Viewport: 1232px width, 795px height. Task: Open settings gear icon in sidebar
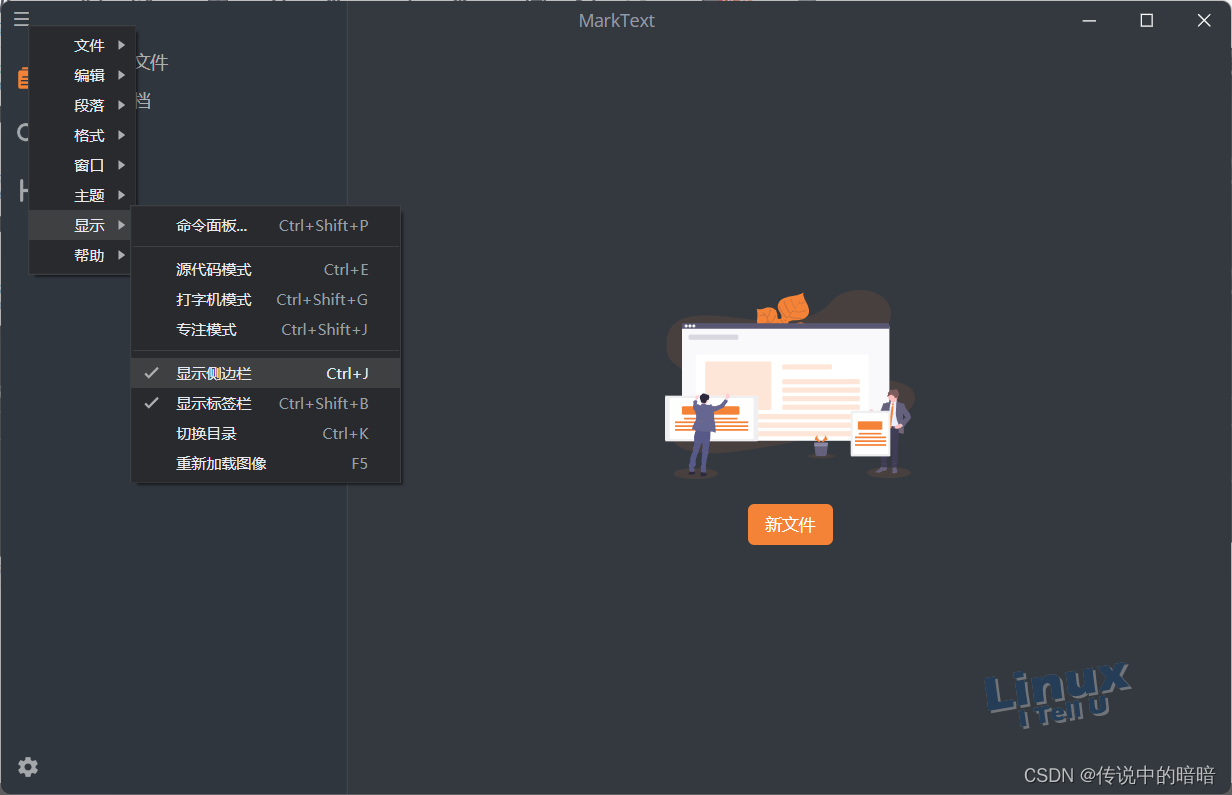pos(28,767)
